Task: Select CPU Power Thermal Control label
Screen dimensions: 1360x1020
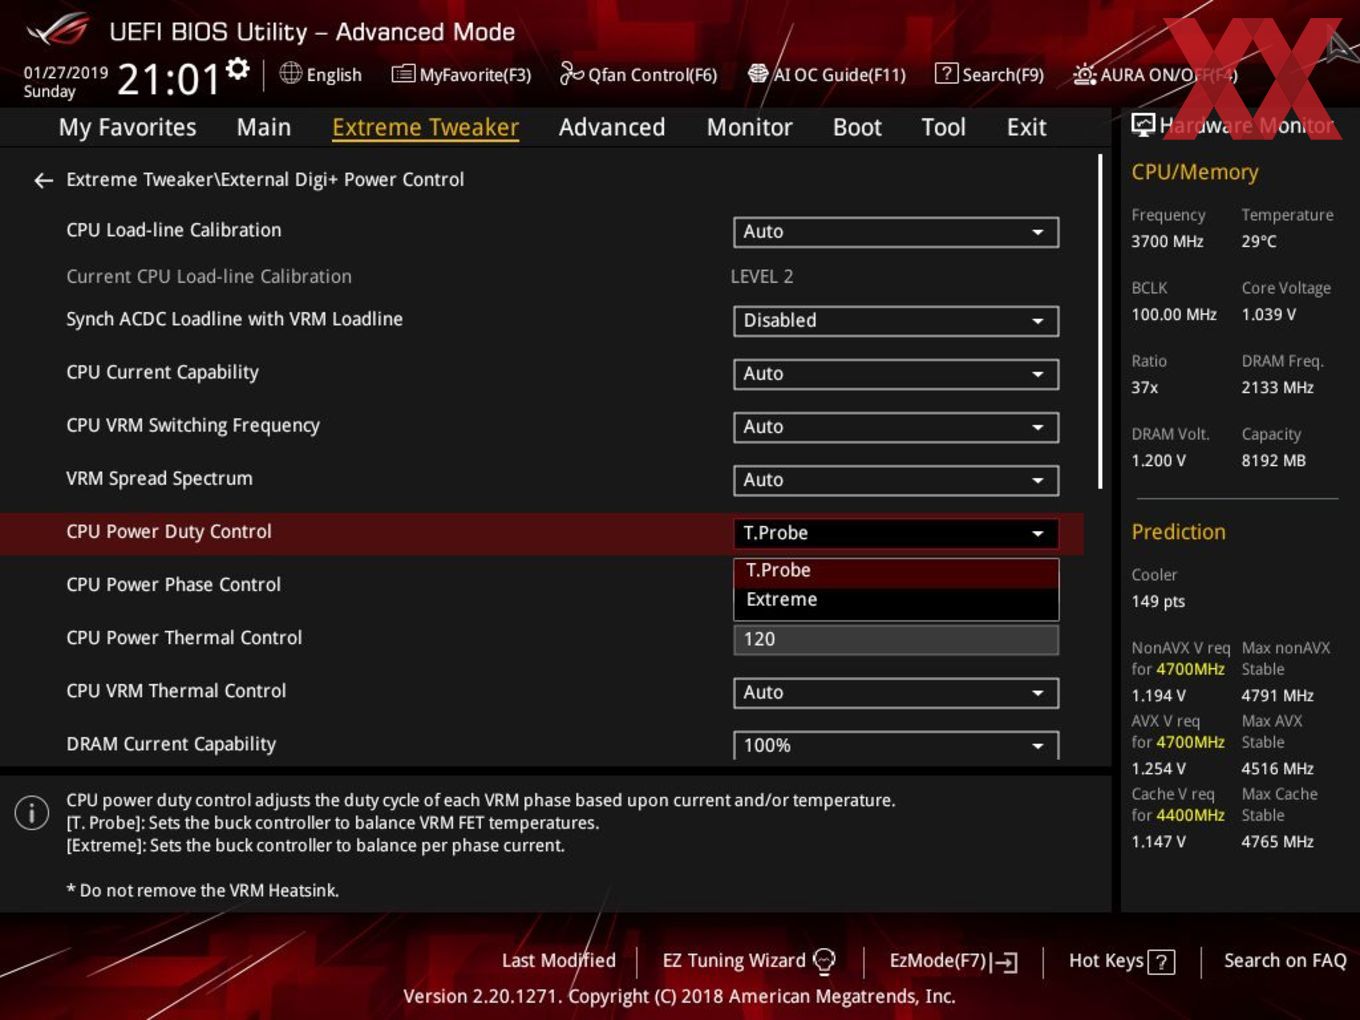Action: coord(184,638)
